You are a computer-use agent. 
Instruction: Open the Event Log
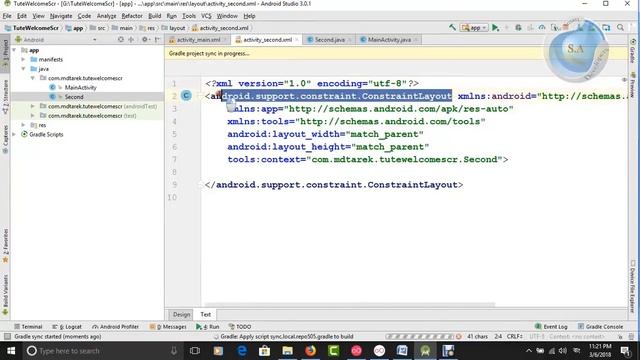551,327
